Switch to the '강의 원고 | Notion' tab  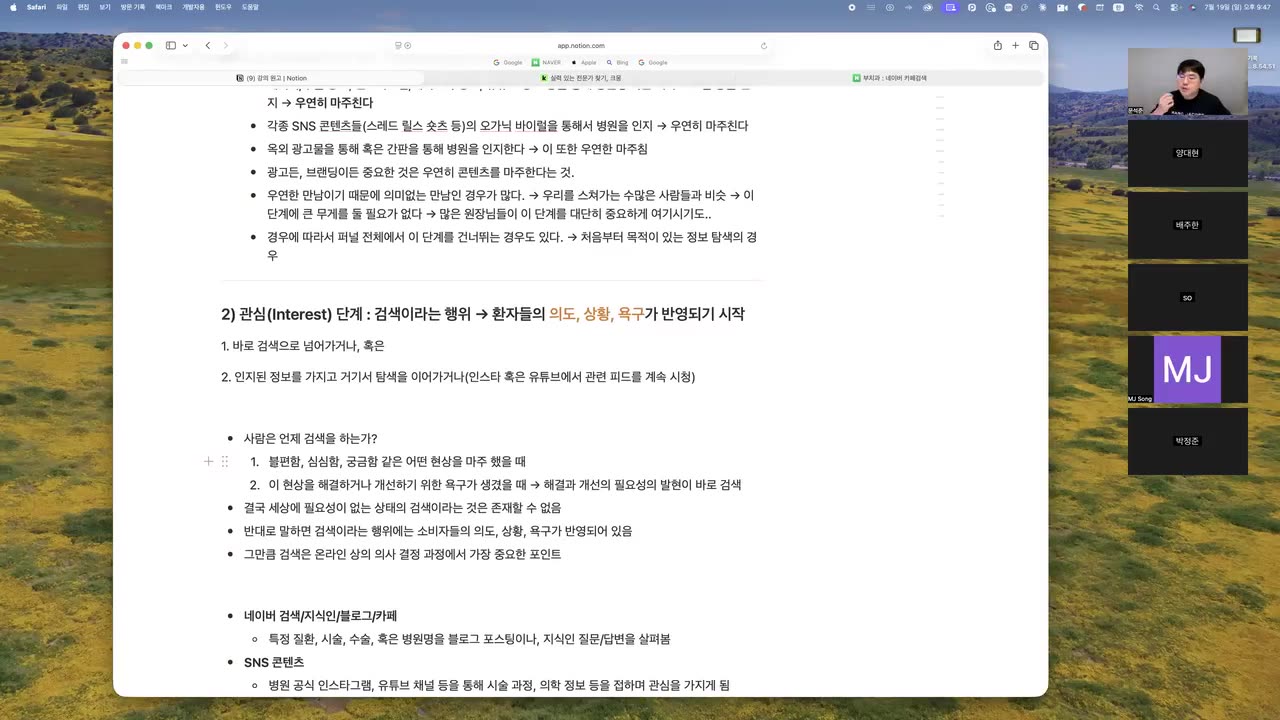click(272, 78)
